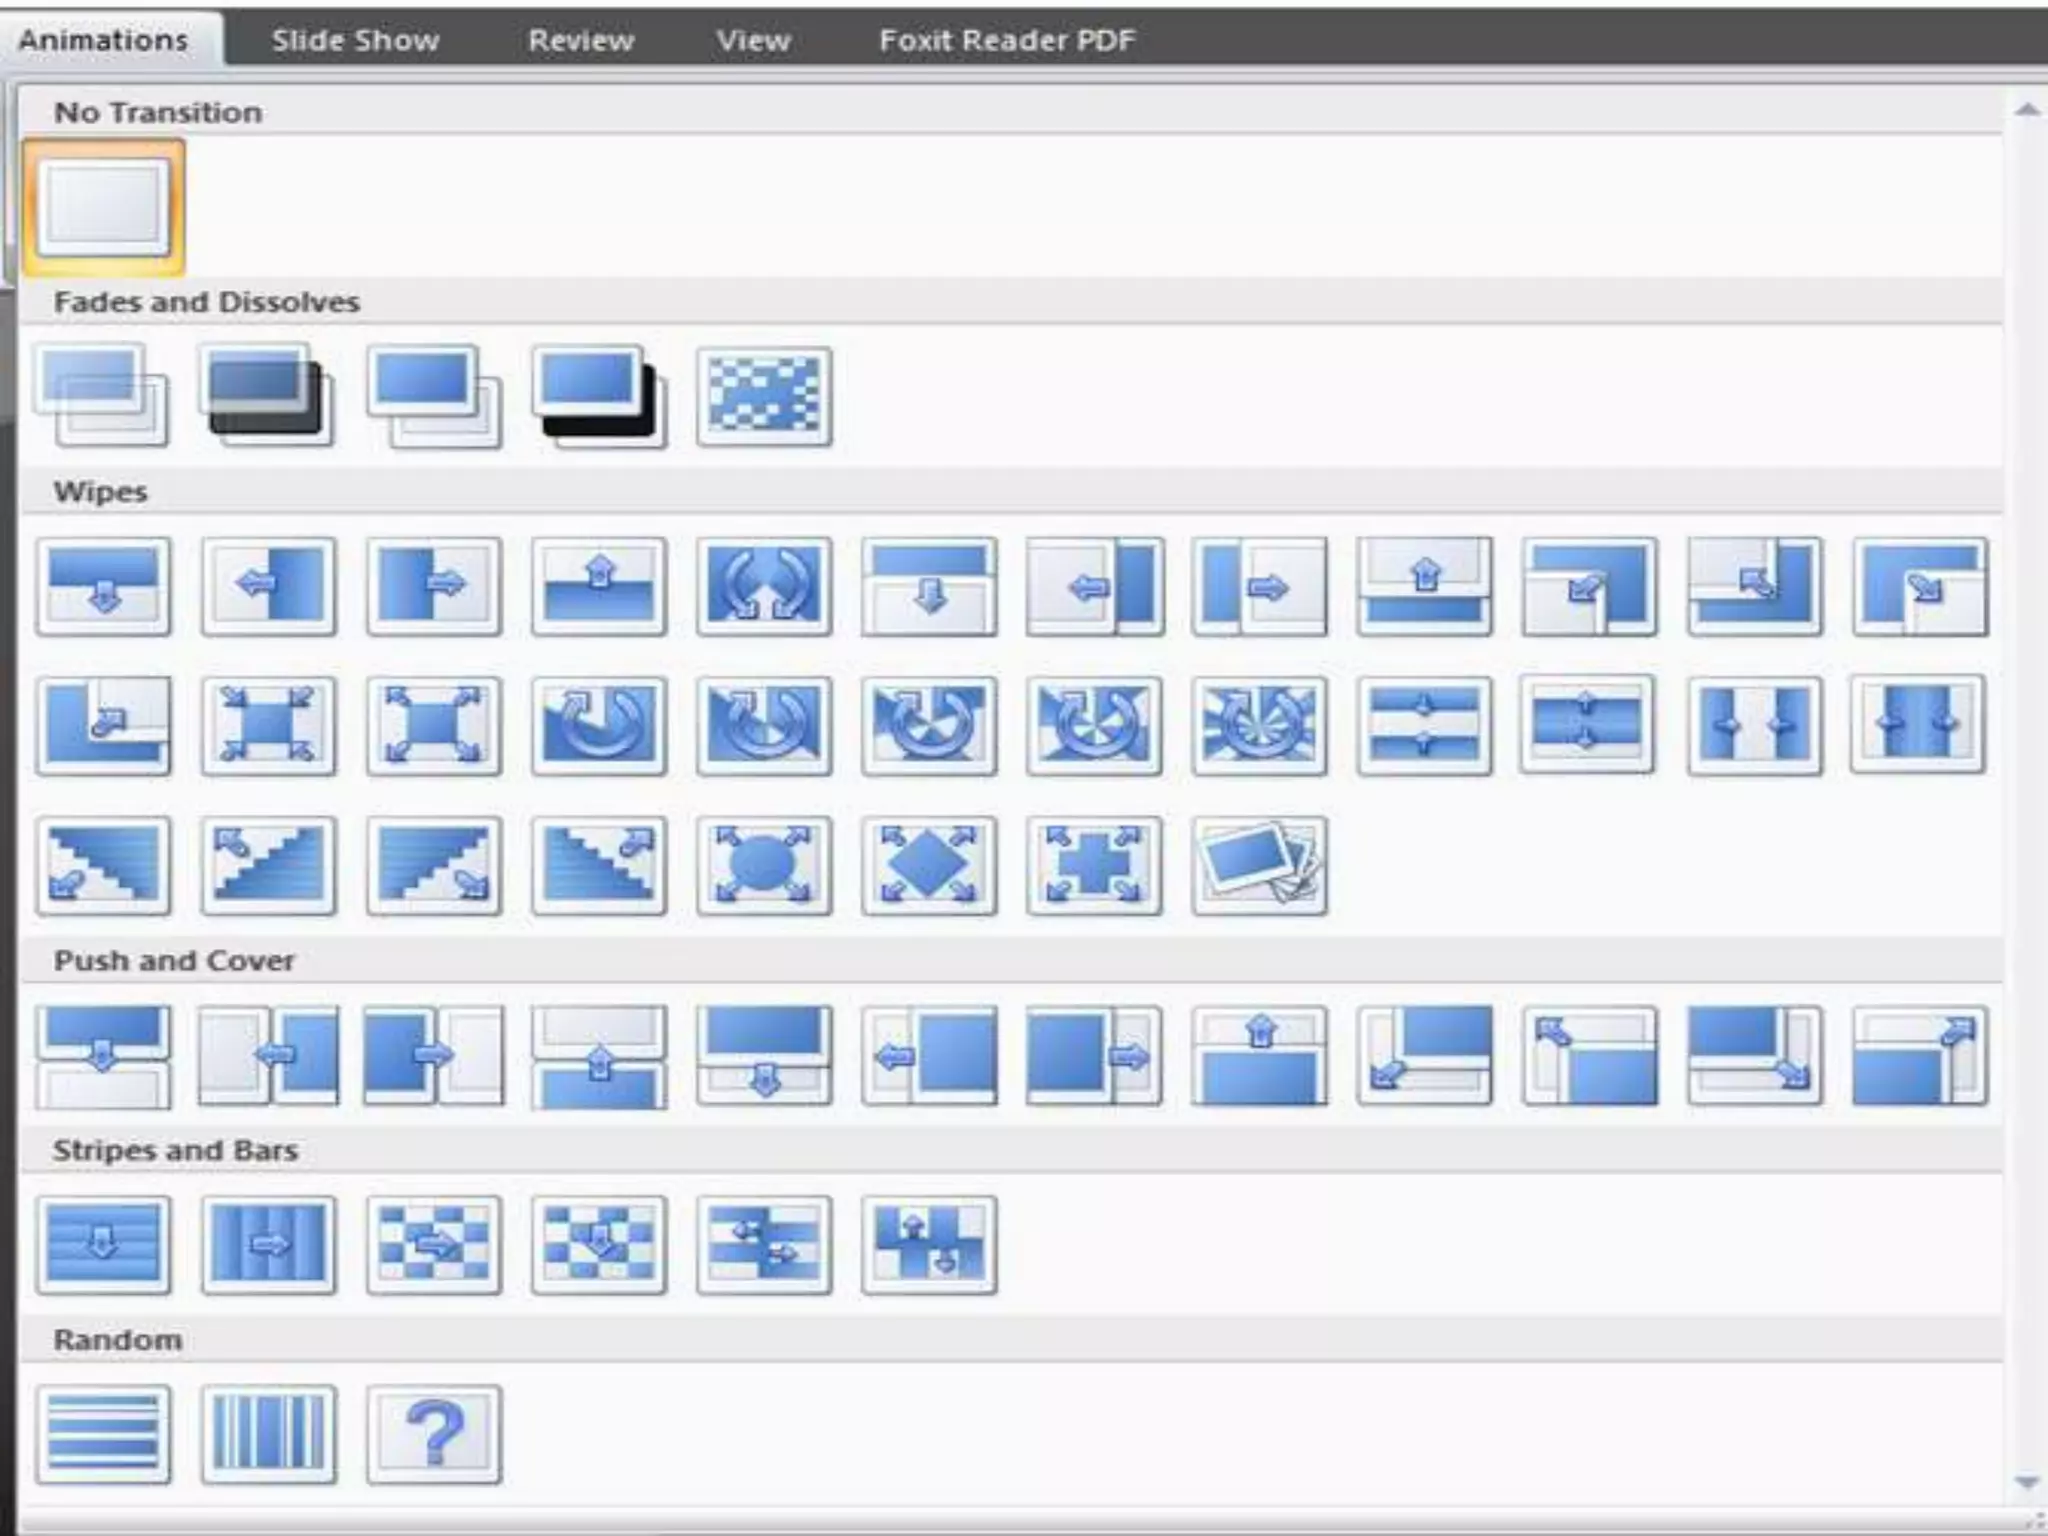Image resolution: width=2048 pixels, height=1536 pixels.
Task: Open the Slide Show tab
Action: click(x=355, y=40)
